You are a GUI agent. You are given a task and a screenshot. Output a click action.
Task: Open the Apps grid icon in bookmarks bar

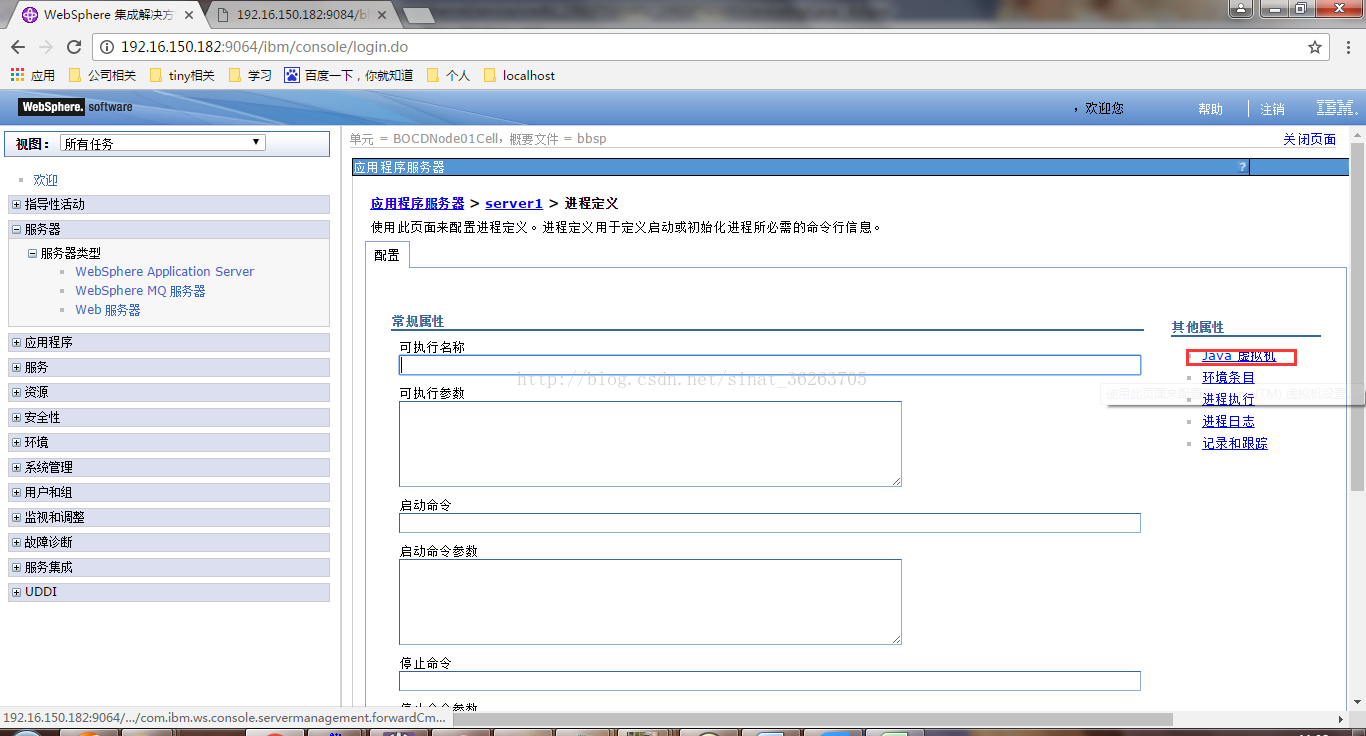click(x=16, y=75)
